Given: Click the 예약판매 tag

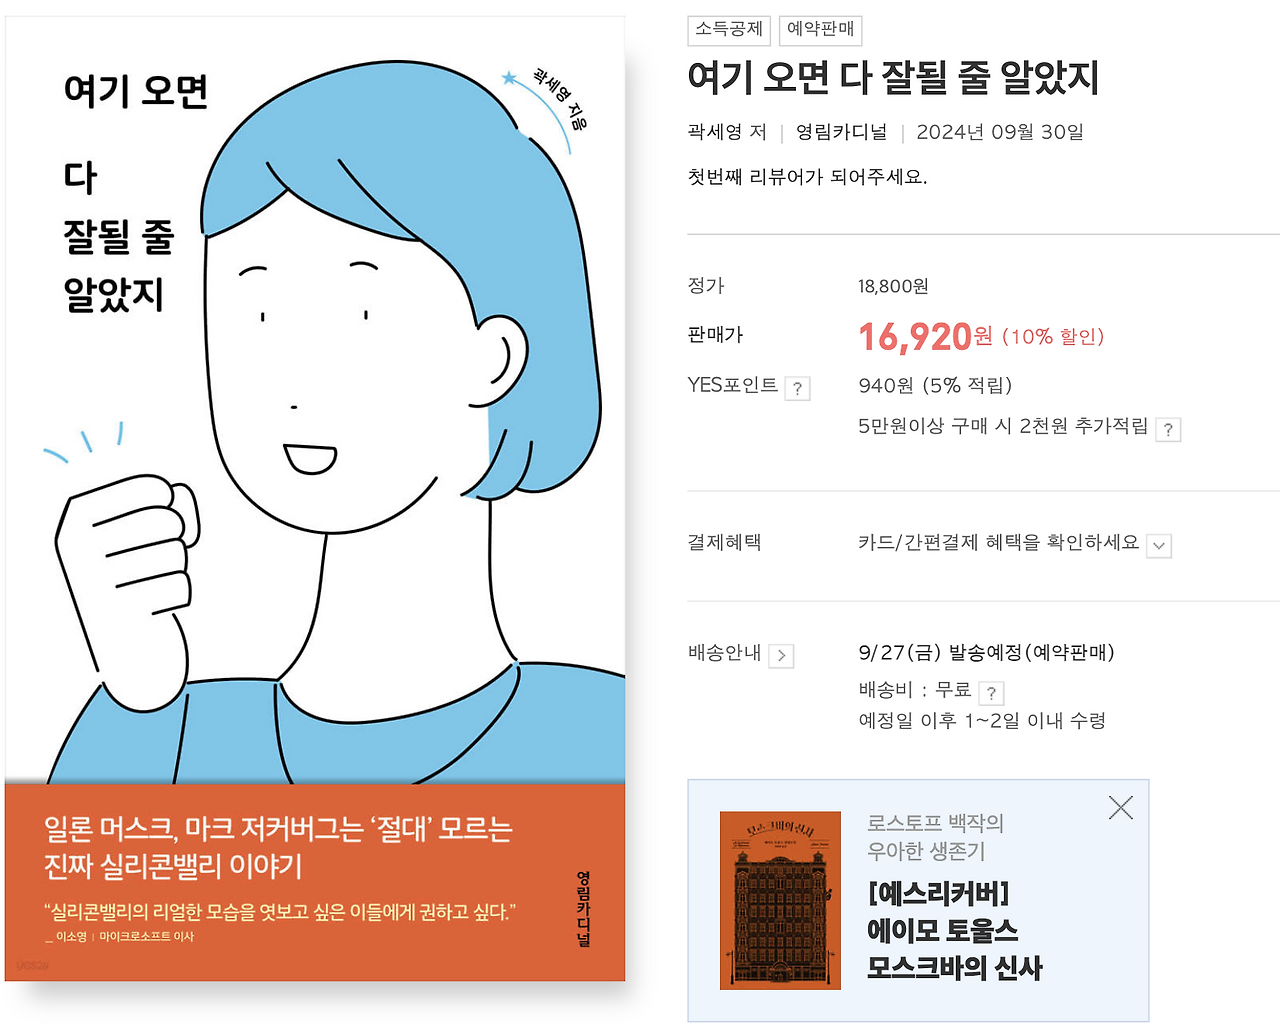Looking at the screenshot, I should [x=820, y=30].
